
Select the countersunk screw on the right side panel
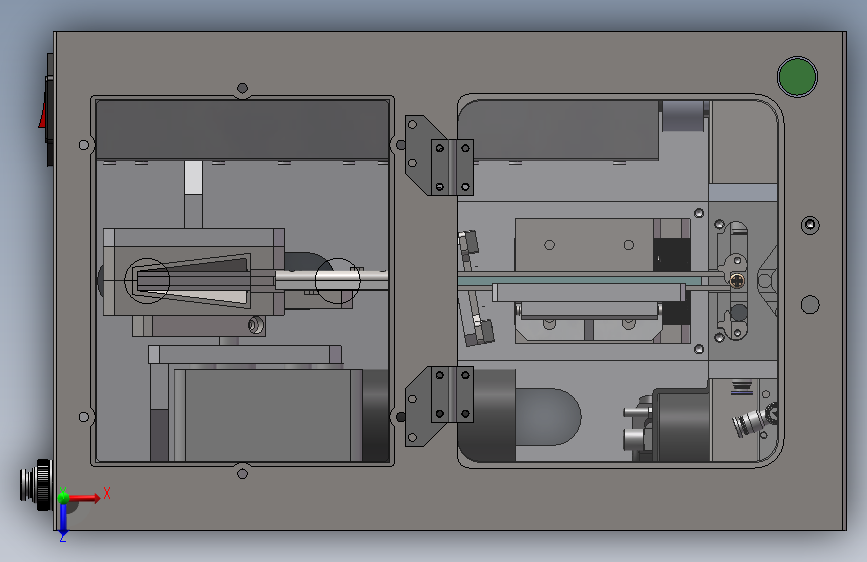[810, 225]
